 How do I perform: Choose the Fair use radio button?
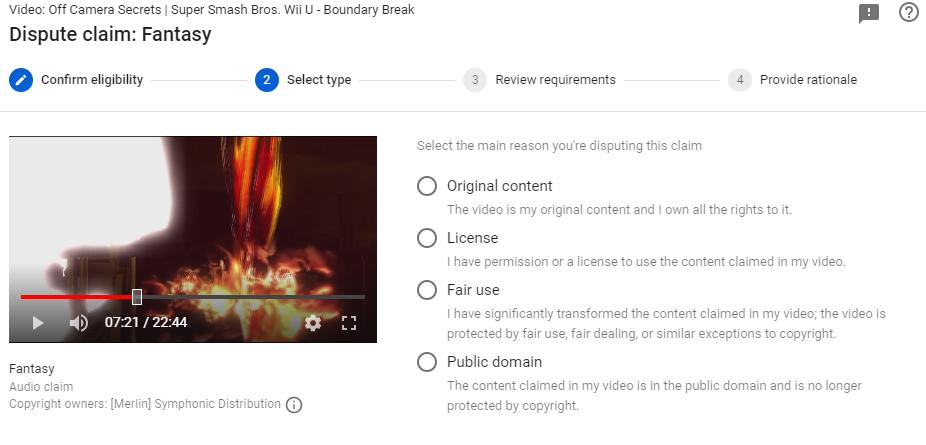tap(427, 290)
